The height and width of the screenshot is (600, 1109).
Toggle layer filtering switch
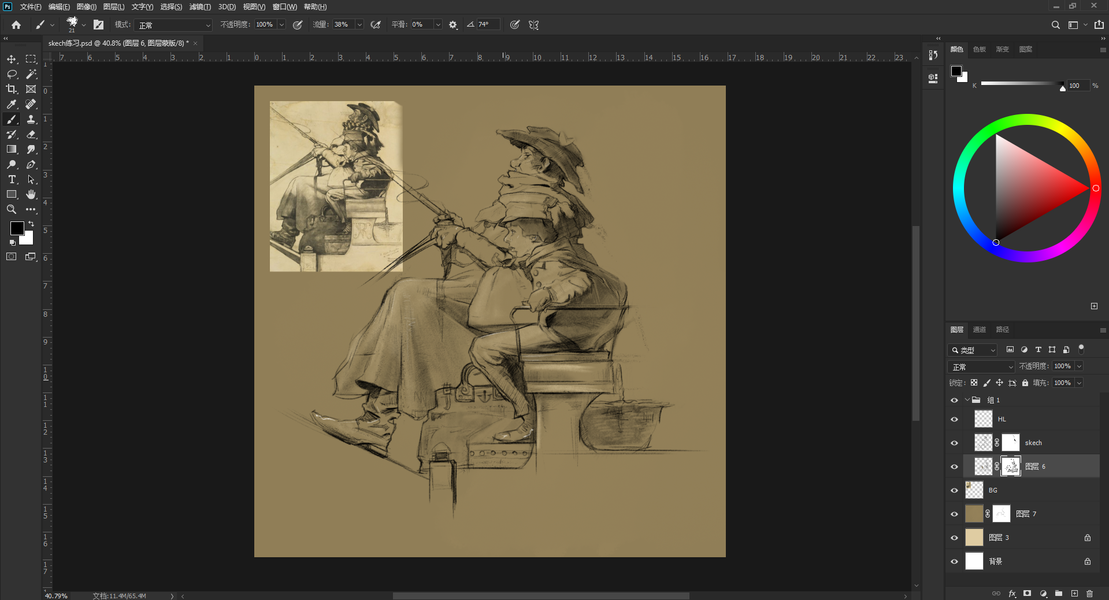coord(1081,349)
